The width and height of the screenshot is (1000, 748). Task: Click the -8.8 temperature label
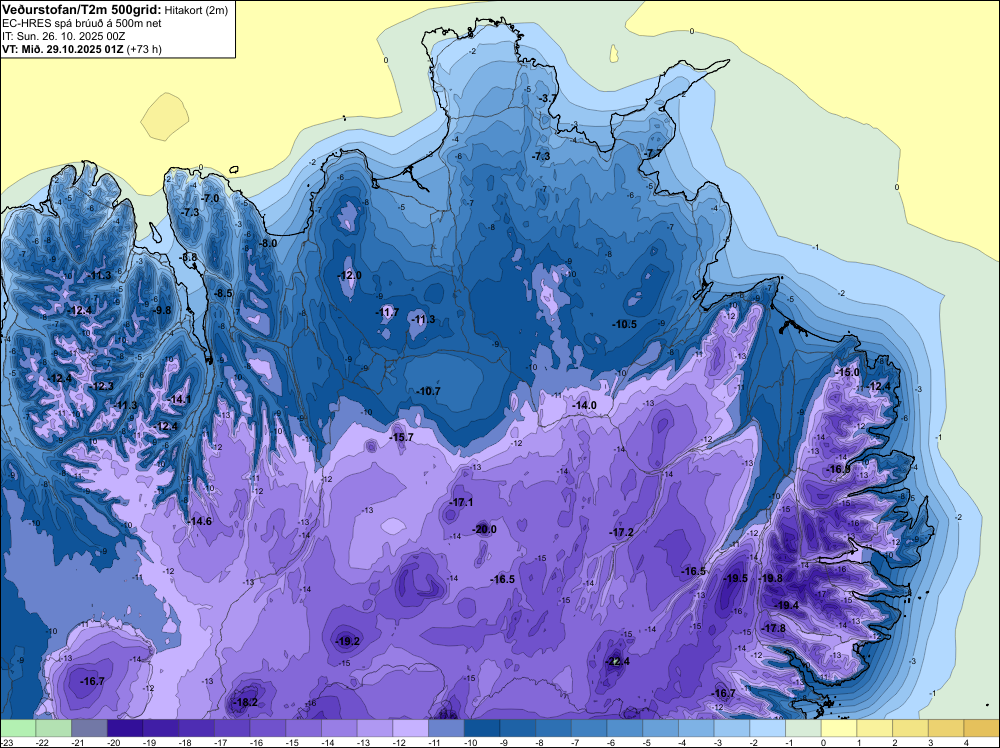[x=189, y=258]
